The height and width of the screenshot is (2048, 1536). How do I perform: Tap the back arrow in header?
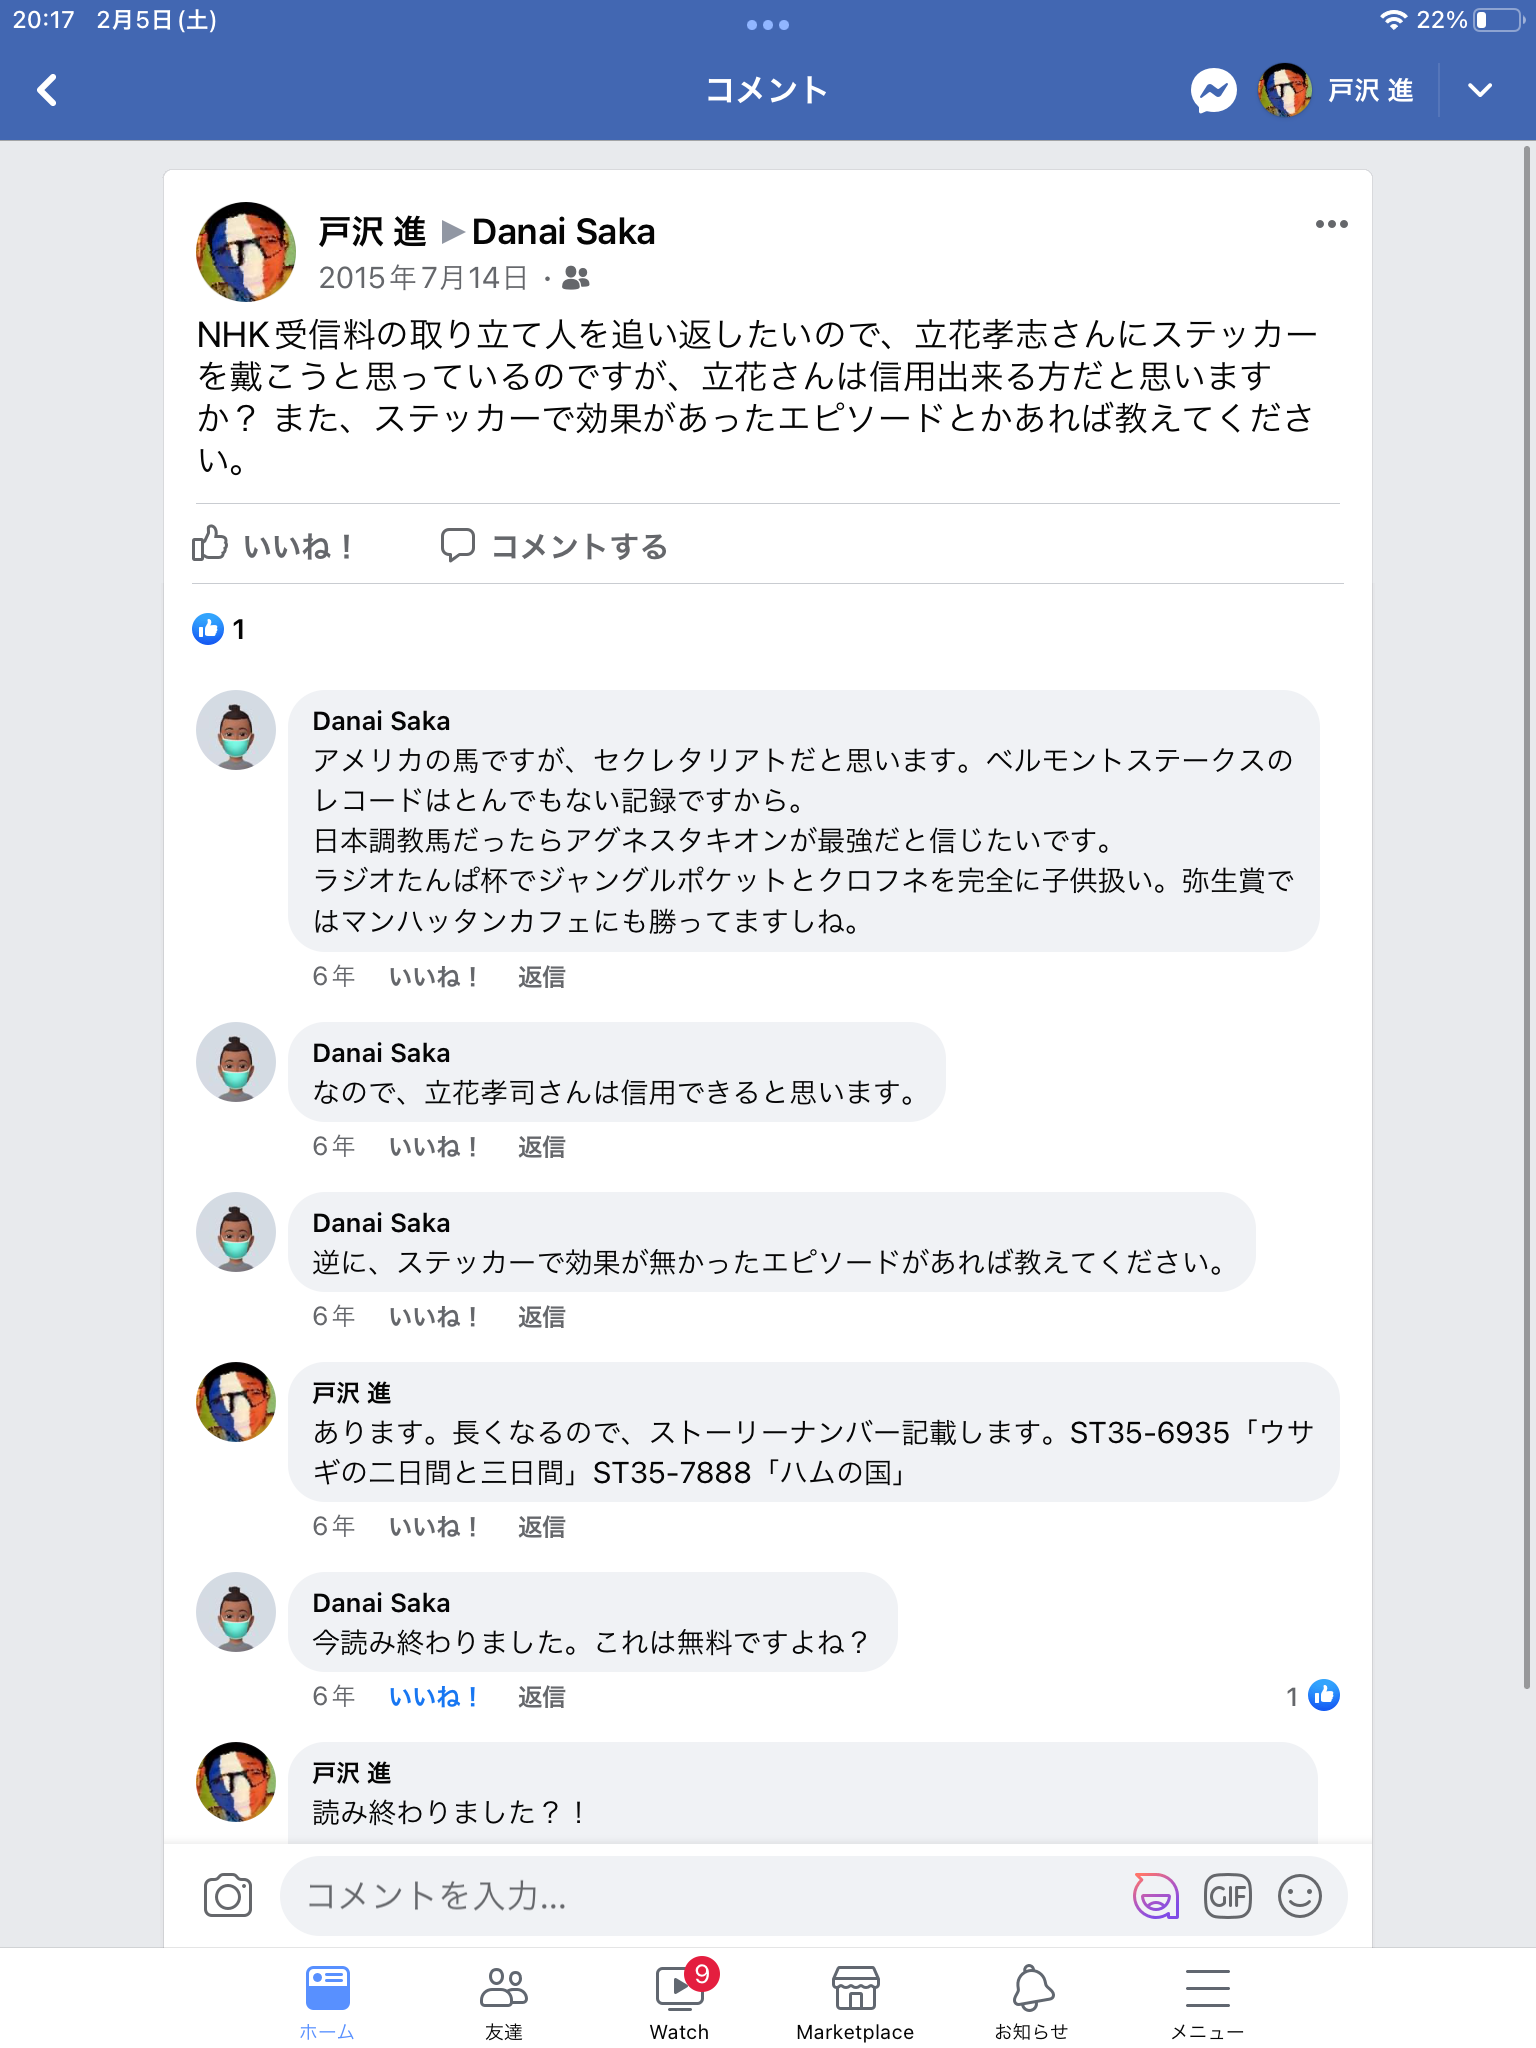[x=47, y=90]
